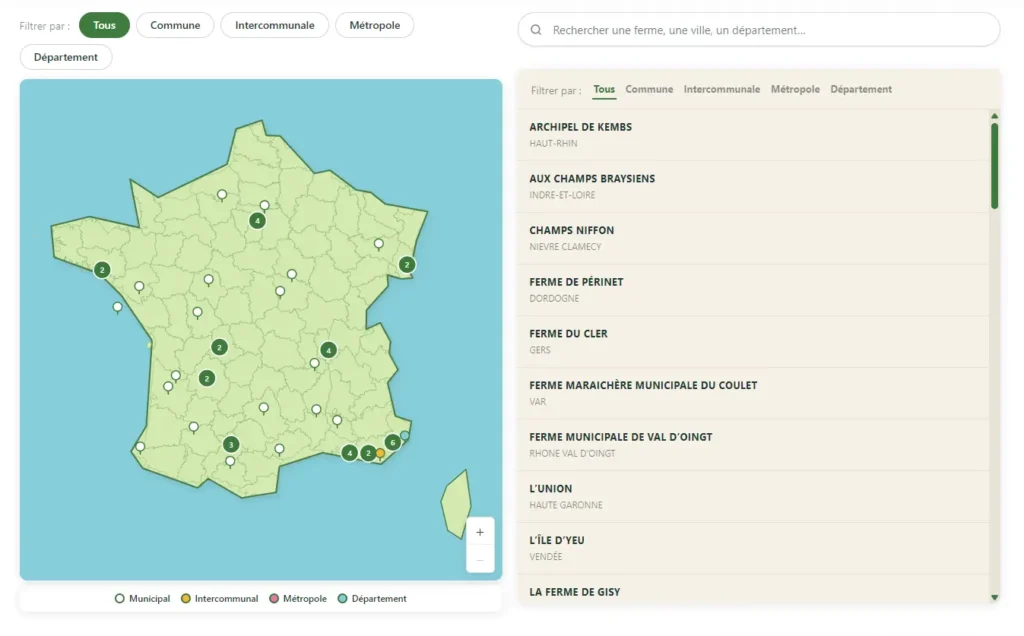This screenshot has height=636, width=1024.
Task: Open L'ÎLE D'YEU list entry
Action: click(754, 548)
